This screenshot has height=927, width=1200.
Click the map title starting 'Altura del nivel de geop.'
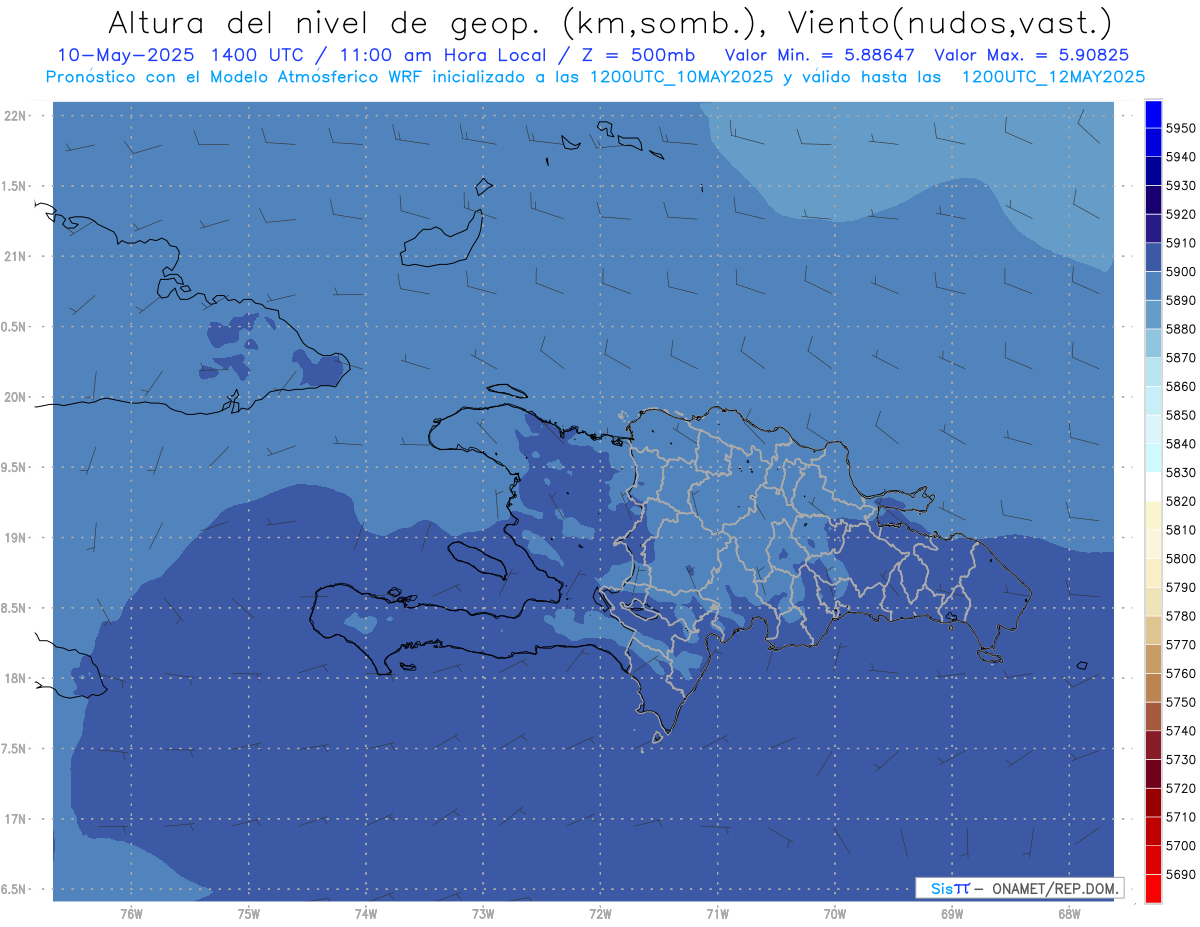pyautogui.click(x=609, y=22)
